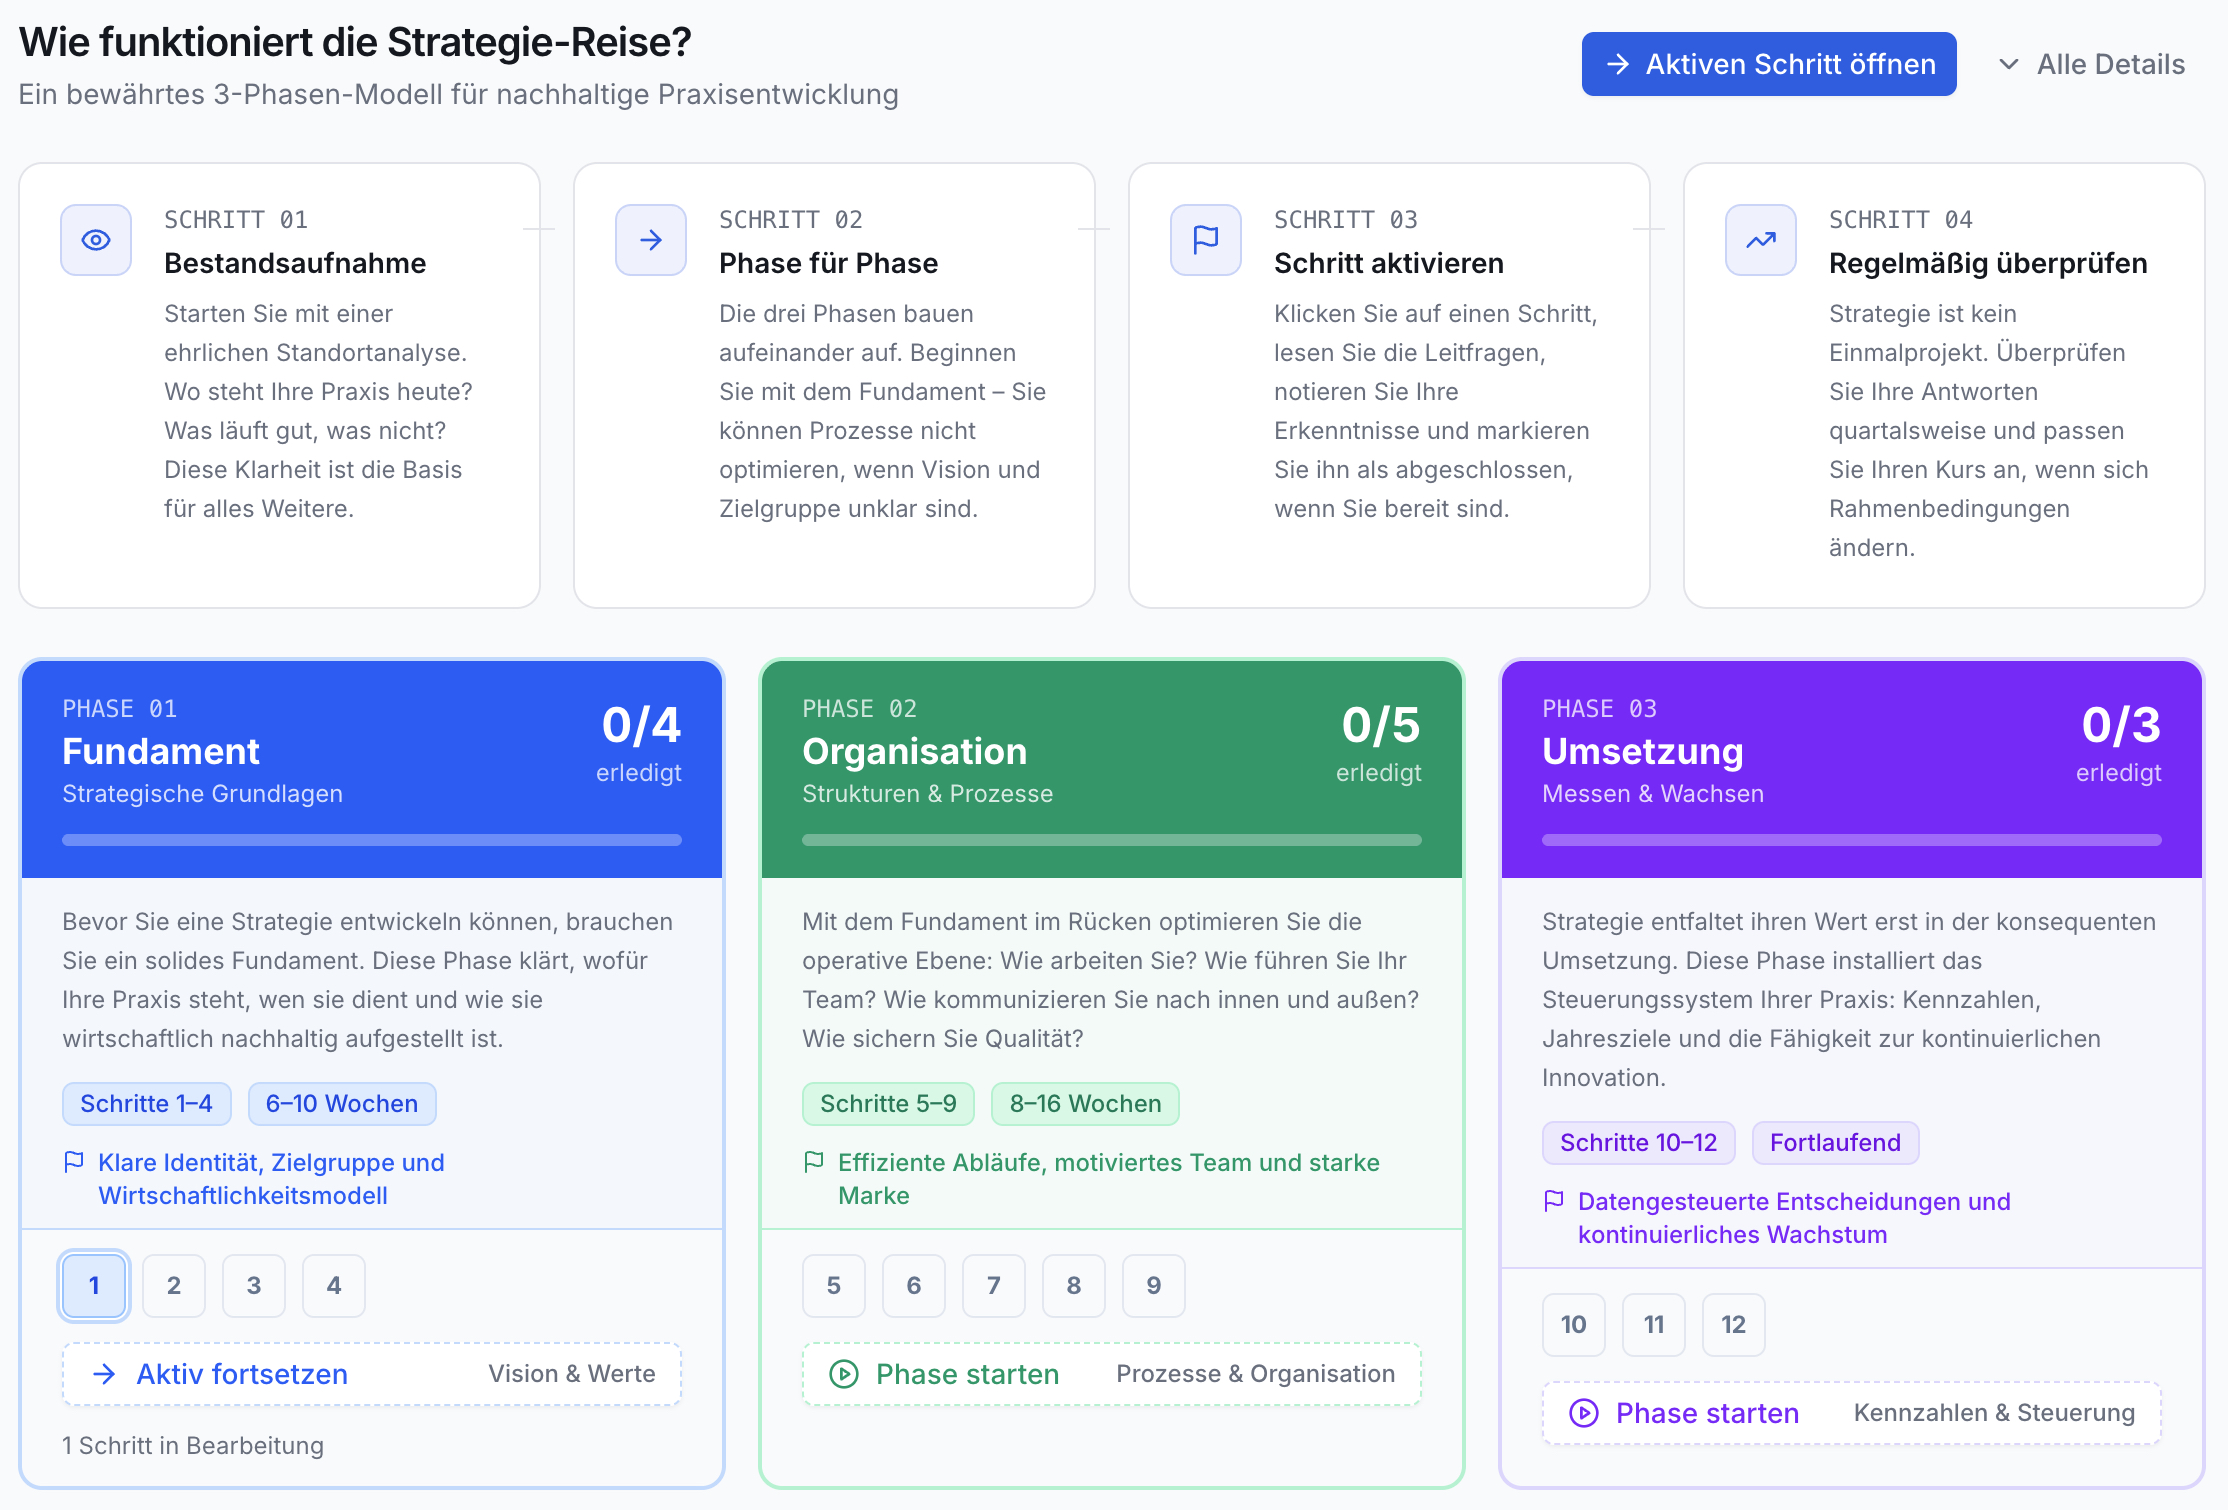Image resolution: width=2228 pixels, height=1510 pixels.
Task: Click the Umsetzung phase progress bar
Action: tap(1852, 840)
